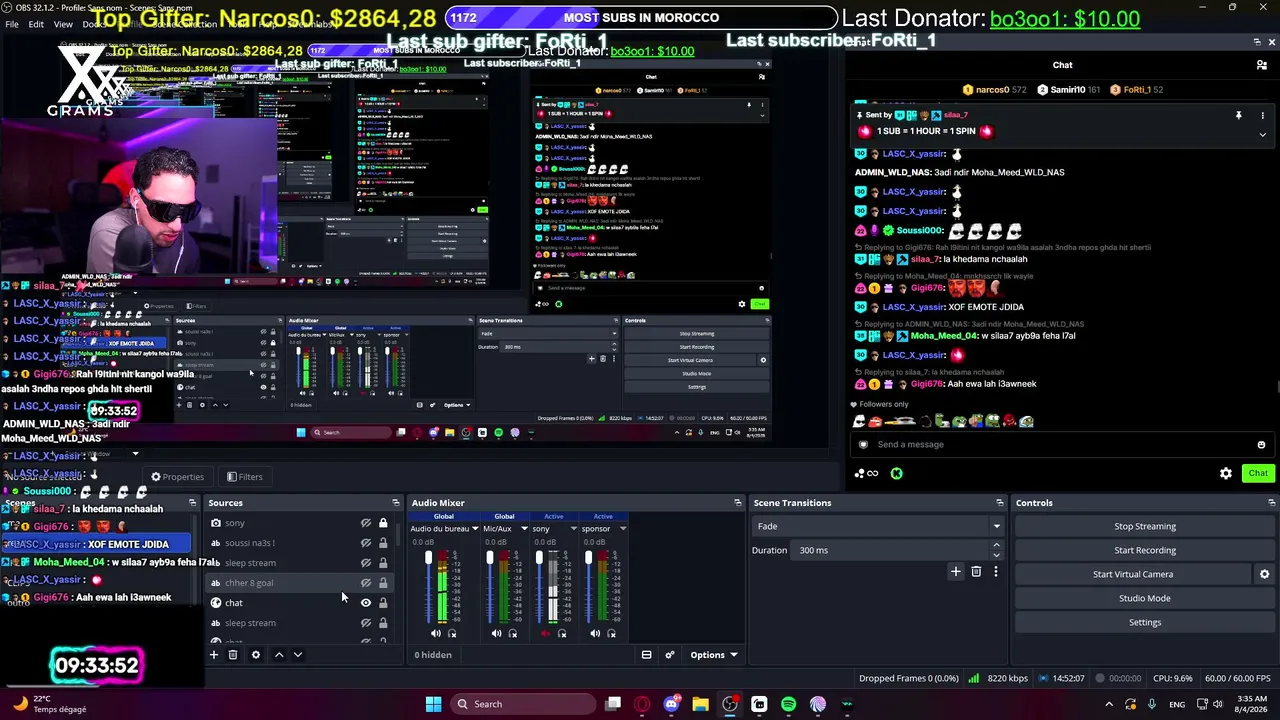The image size is (1280, 720).
Task: Adjust Mic/Aux volume fader
Action: tap(490, 557)
